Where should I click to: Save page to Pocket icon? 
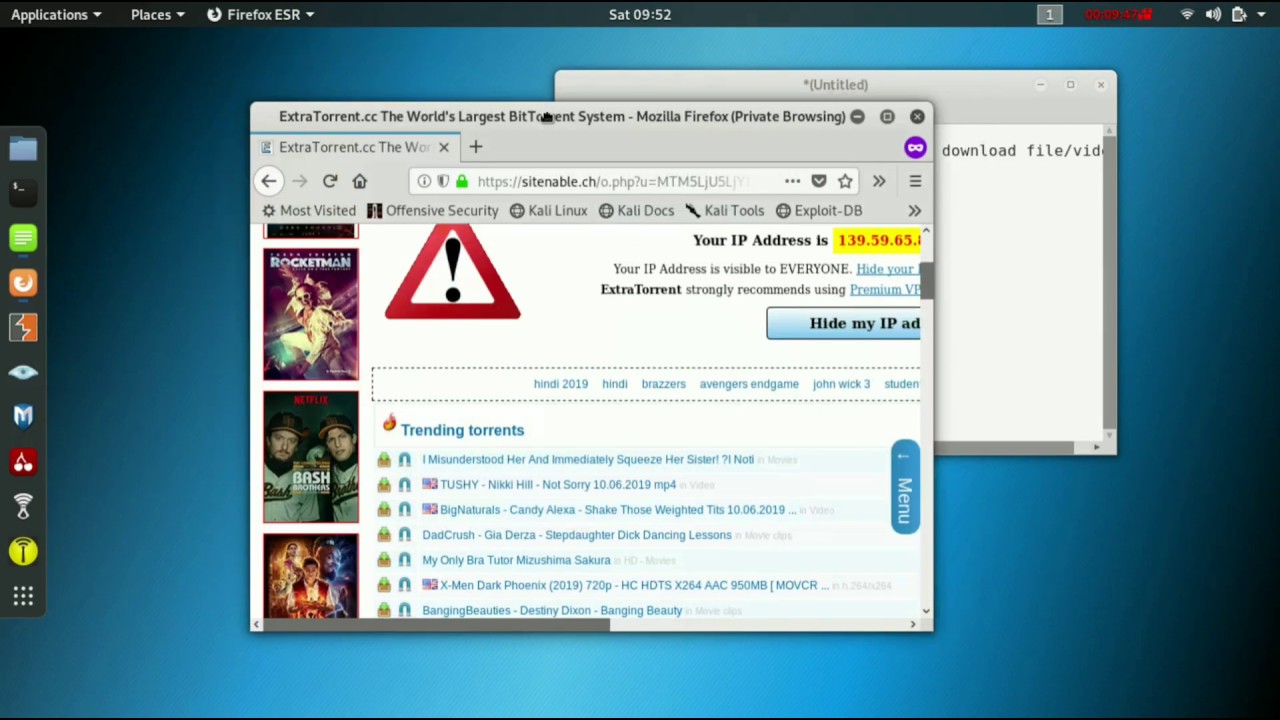coord(819,181)
